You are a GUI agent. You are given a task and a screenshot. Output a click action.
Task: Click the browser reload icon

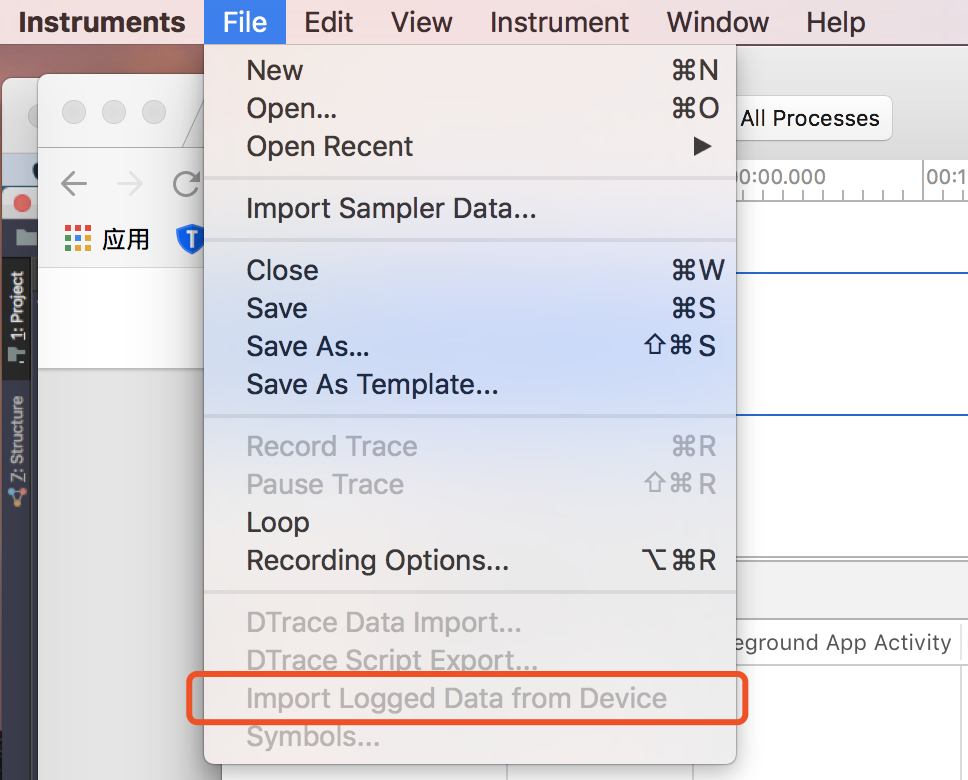pos(186,183)
